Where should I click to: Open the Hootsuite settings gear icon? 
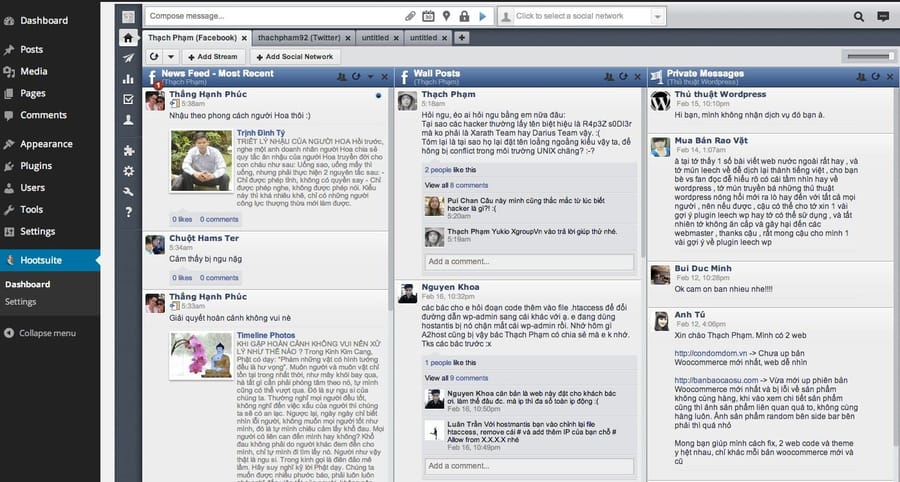[128, 171]
